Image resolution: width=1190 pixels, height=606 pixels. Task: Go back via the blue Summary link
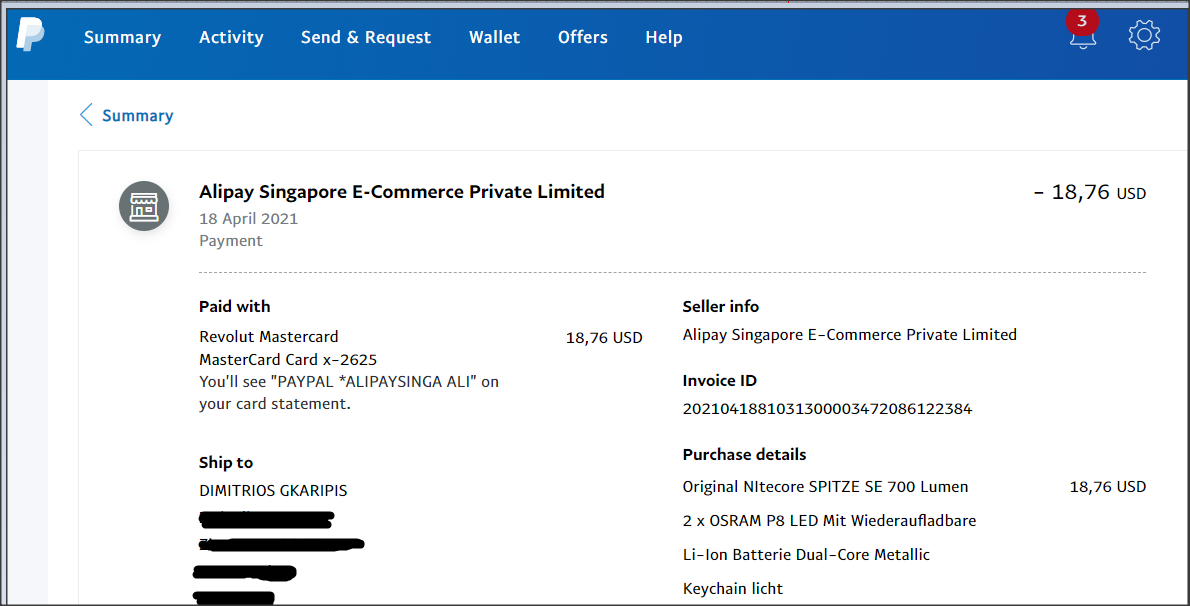click(137, 115)
